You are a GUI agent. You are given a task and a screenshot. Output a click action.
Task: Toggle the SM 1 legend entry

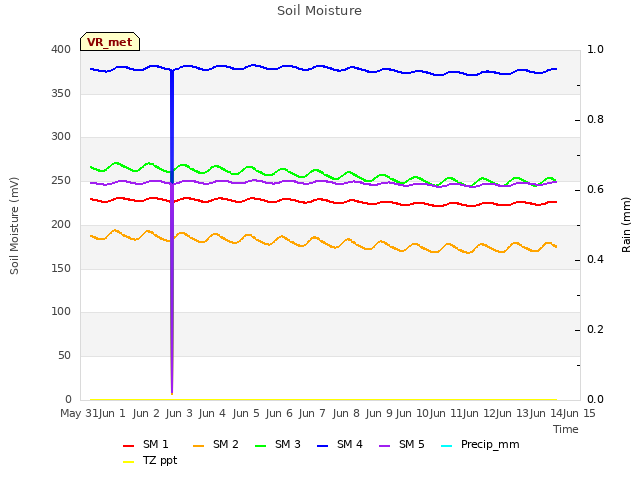click(146, 444)
